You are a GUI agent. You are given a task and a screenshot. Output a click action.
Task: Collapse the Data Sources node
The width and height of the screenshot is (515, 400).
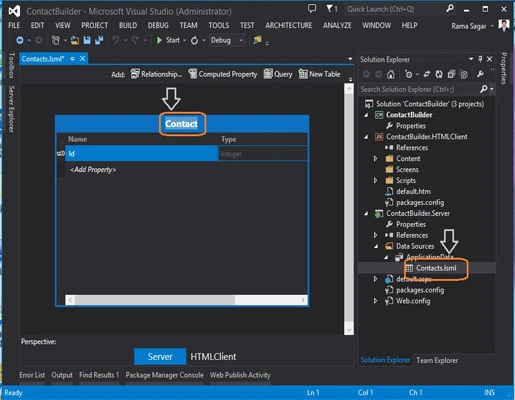376,246
